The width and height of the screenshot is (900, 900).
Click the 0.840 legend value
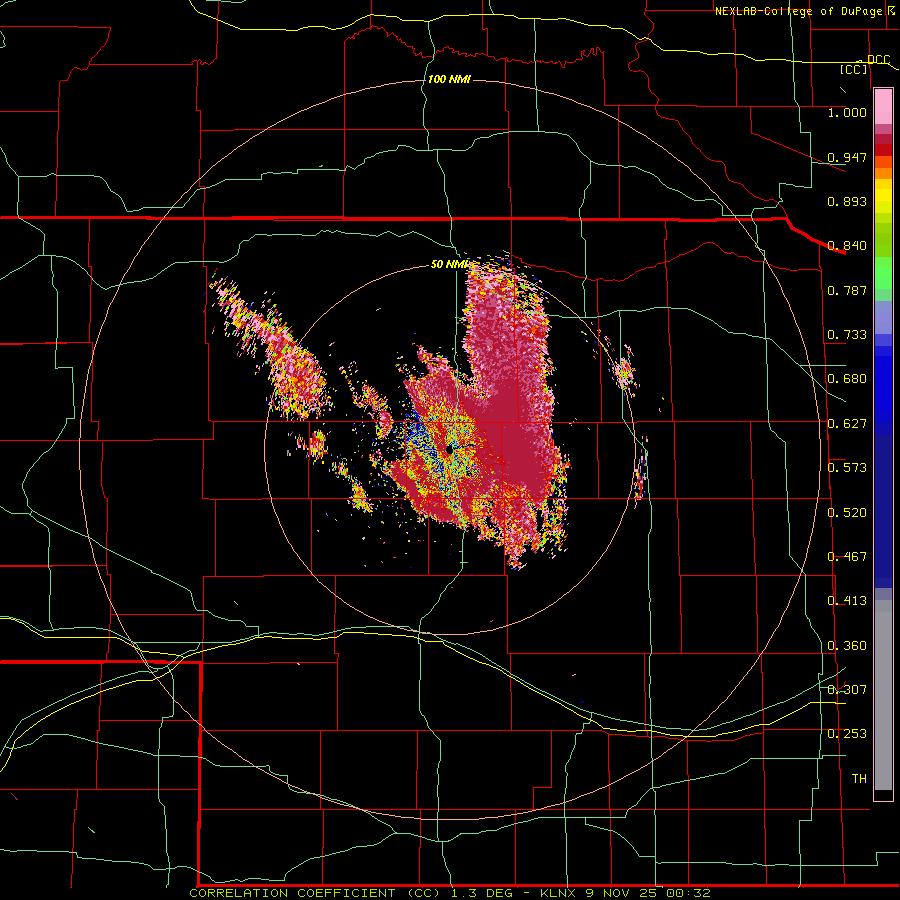pos(847,246)
